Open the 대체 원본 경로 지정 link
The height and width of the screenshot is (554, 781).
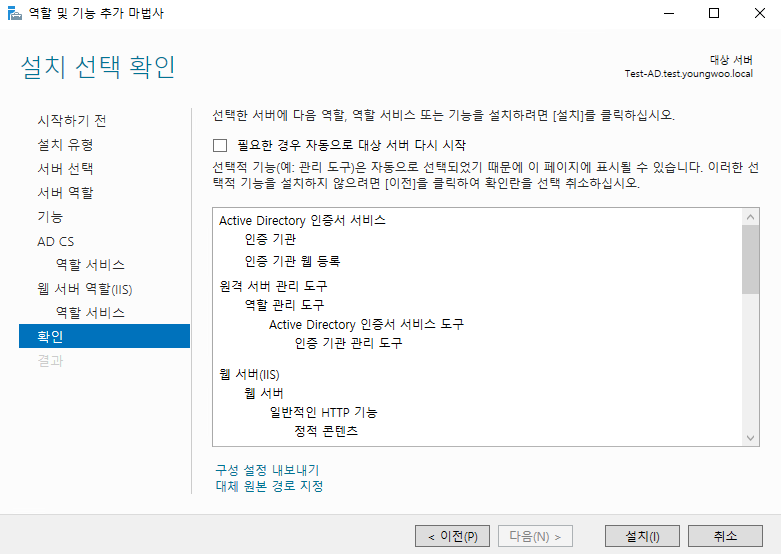[x=269, y=486]
